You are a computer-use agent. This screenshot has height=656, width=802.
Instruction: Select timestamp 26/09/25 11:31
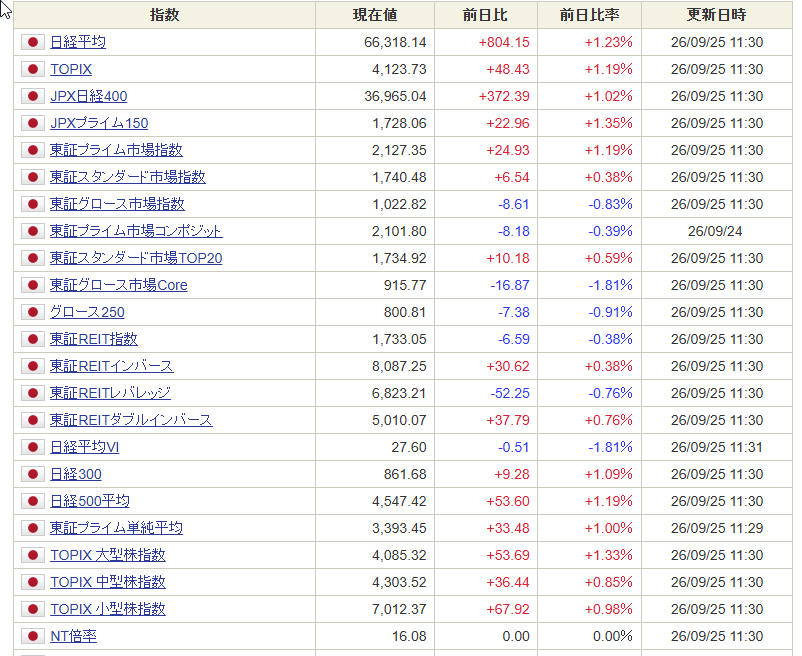pyautogui.click(x=717, y=448)
